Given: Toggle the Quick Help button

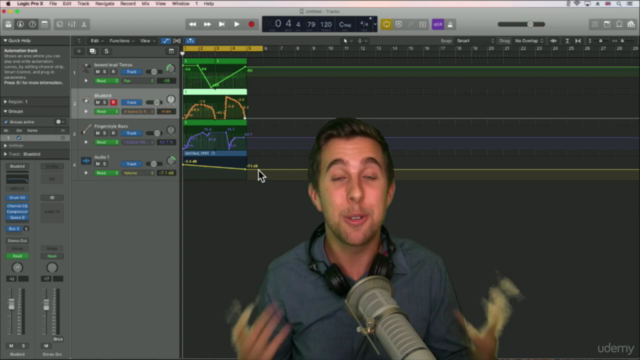Looking at the screenshot, I should [x=32, y=24].
